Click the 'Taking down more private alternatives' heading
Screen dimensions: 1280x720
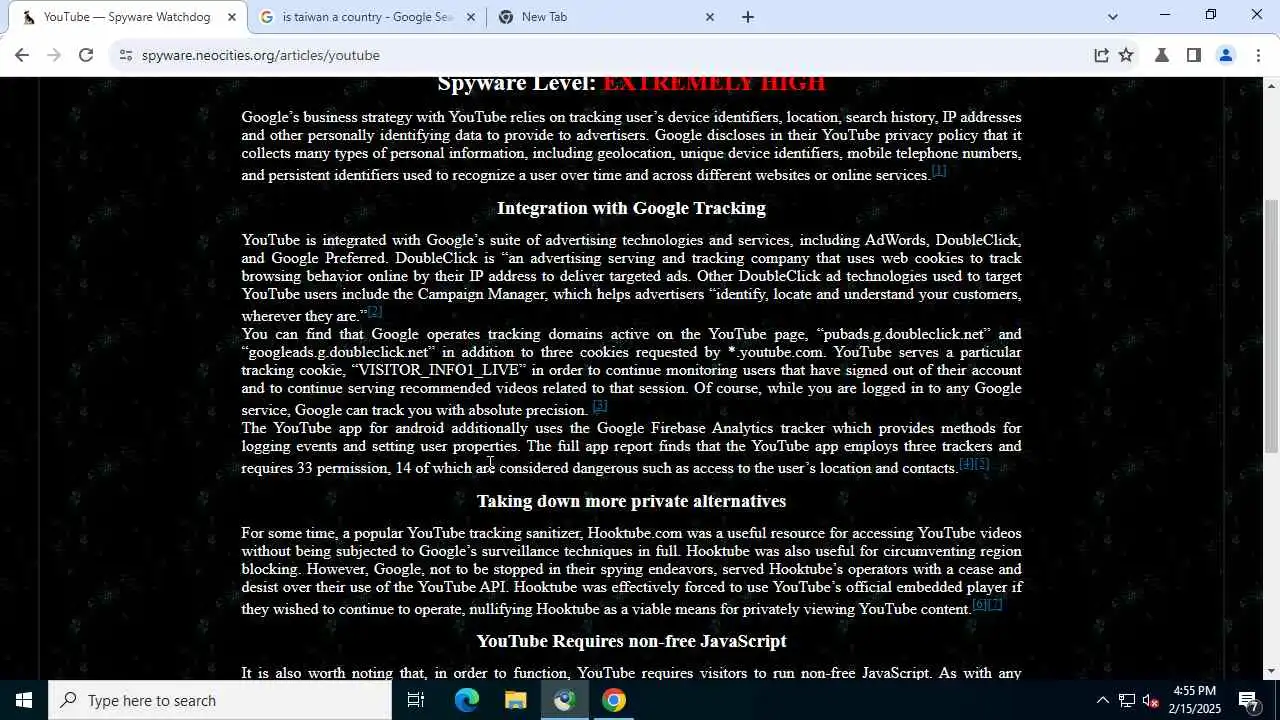click(x=631, y=501)
